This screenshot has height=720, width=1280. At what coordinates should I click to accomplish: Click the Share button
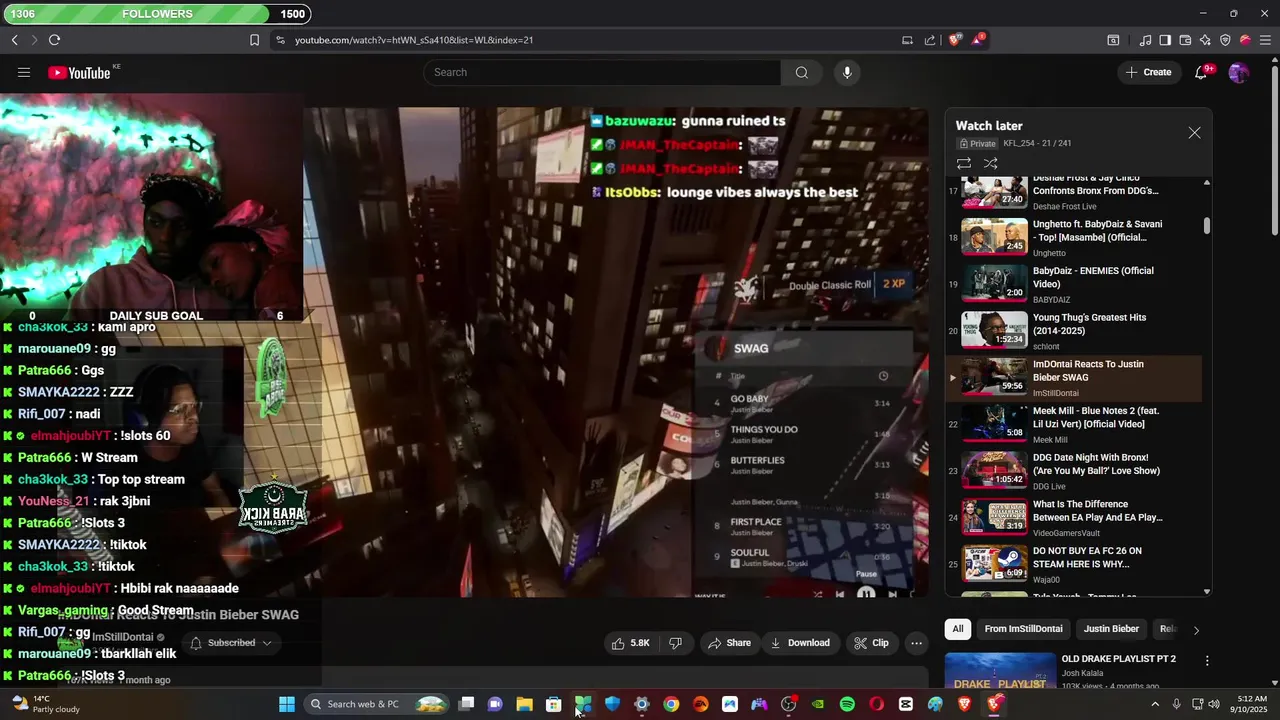[x=729, y=643]
